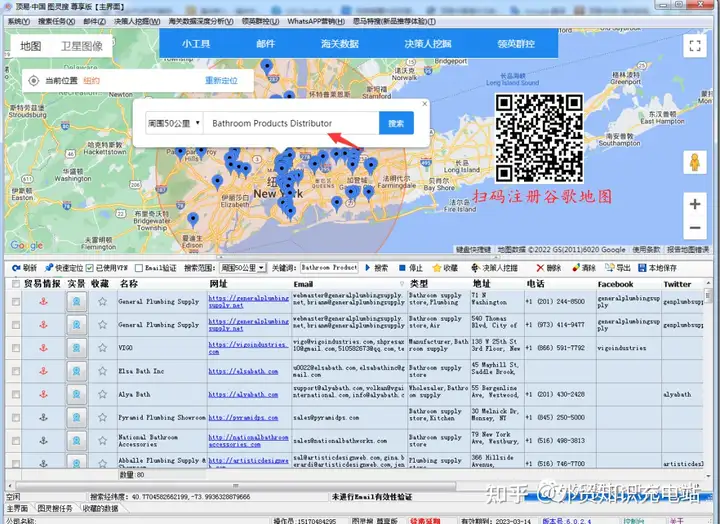The height and width of the screenshot is (524, 720).
Task: Check row checkbox for National Bathroom Accessories
Action: (x=16, y=440)
